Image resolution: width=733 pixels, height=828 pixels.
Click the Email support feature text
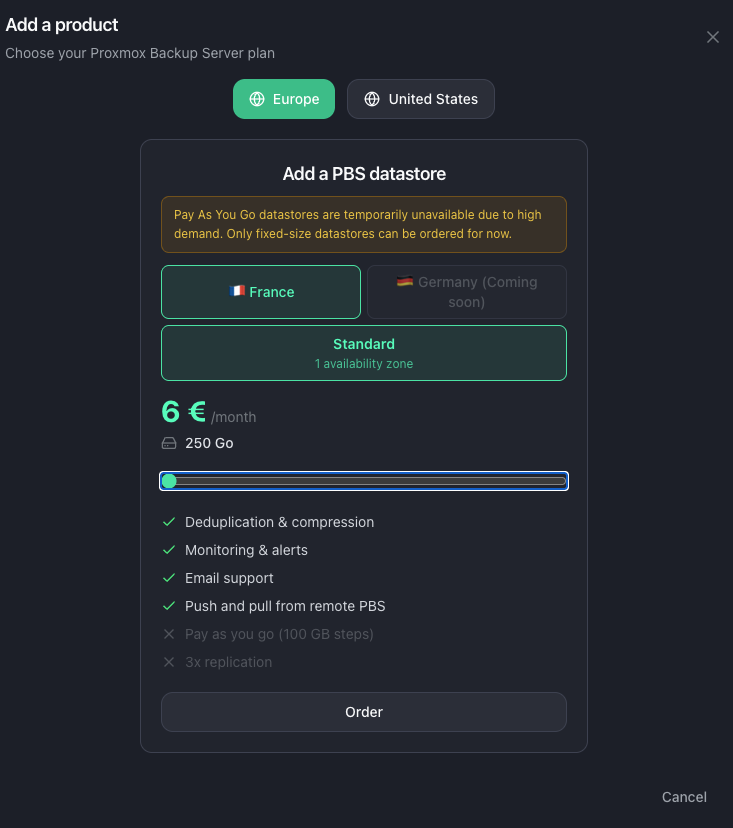(229, 578)
